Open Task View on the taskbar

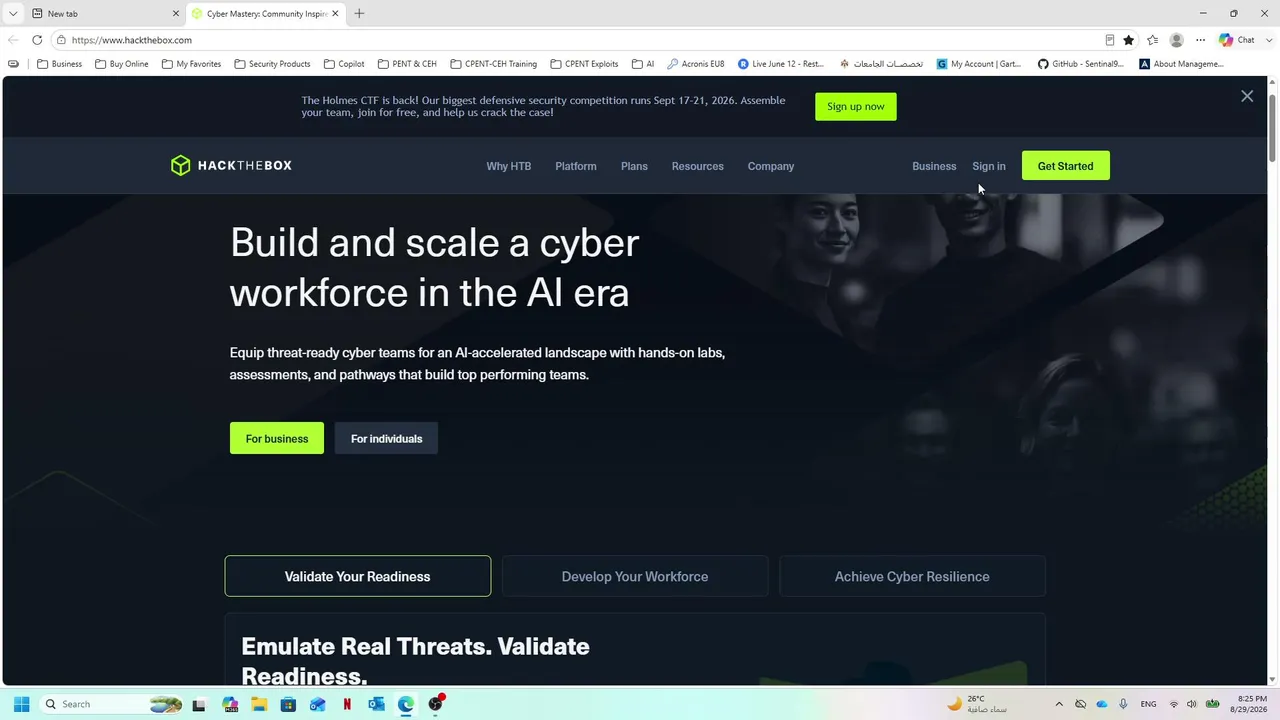(199, 704)
